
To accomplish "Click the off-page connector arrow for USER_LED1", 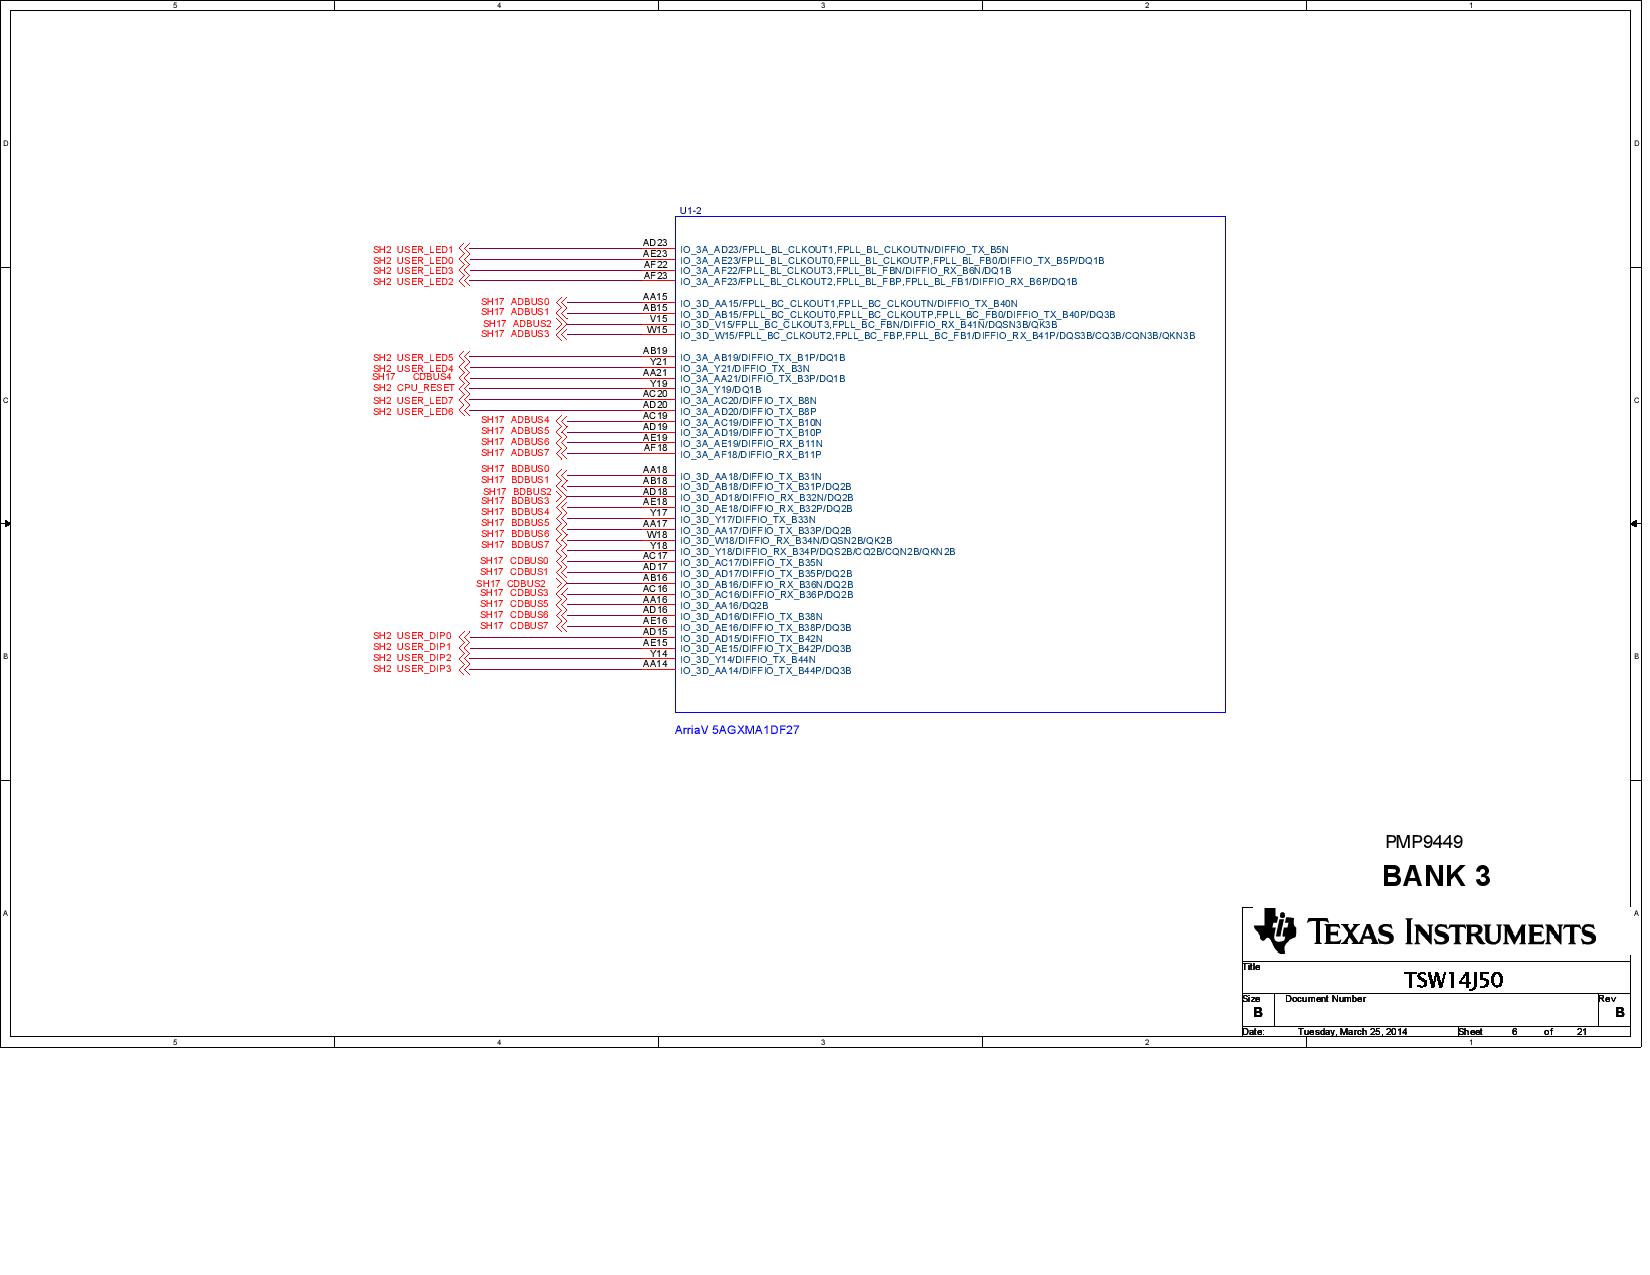I will coord(465,250).
